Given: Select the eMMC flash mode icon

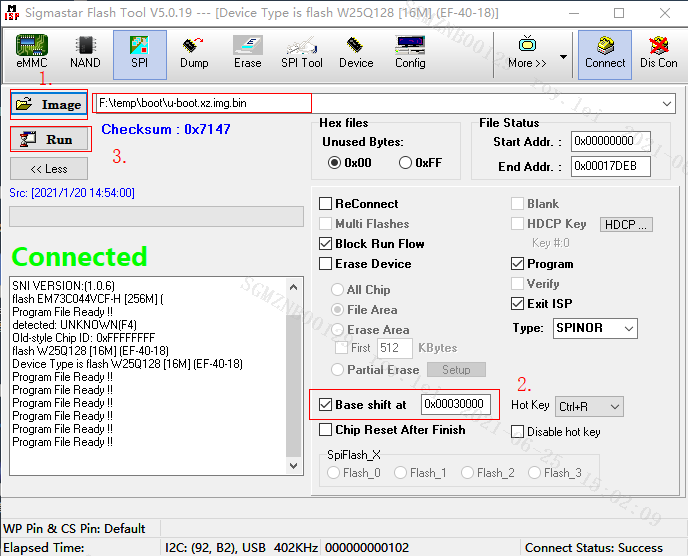Looking at the screenshot, I should click(32, 53).
